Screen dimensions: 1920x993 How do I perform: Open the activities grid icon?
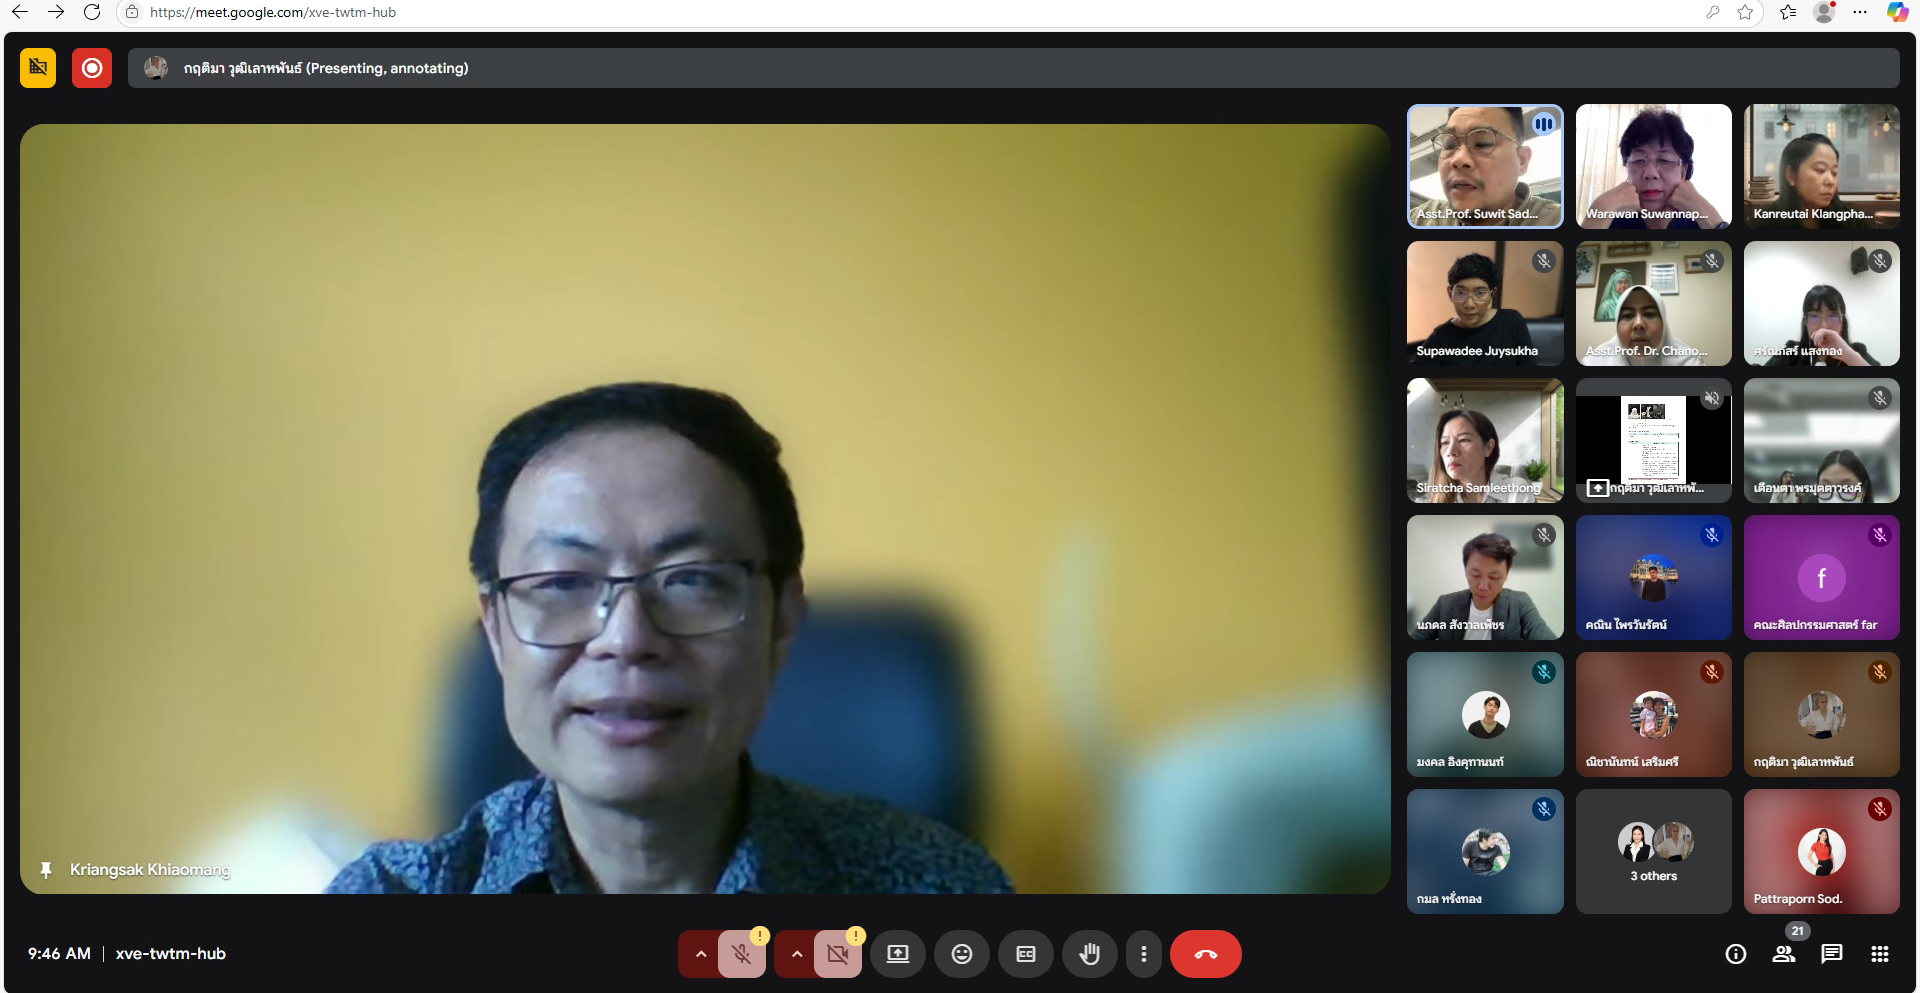point(1879,954)
